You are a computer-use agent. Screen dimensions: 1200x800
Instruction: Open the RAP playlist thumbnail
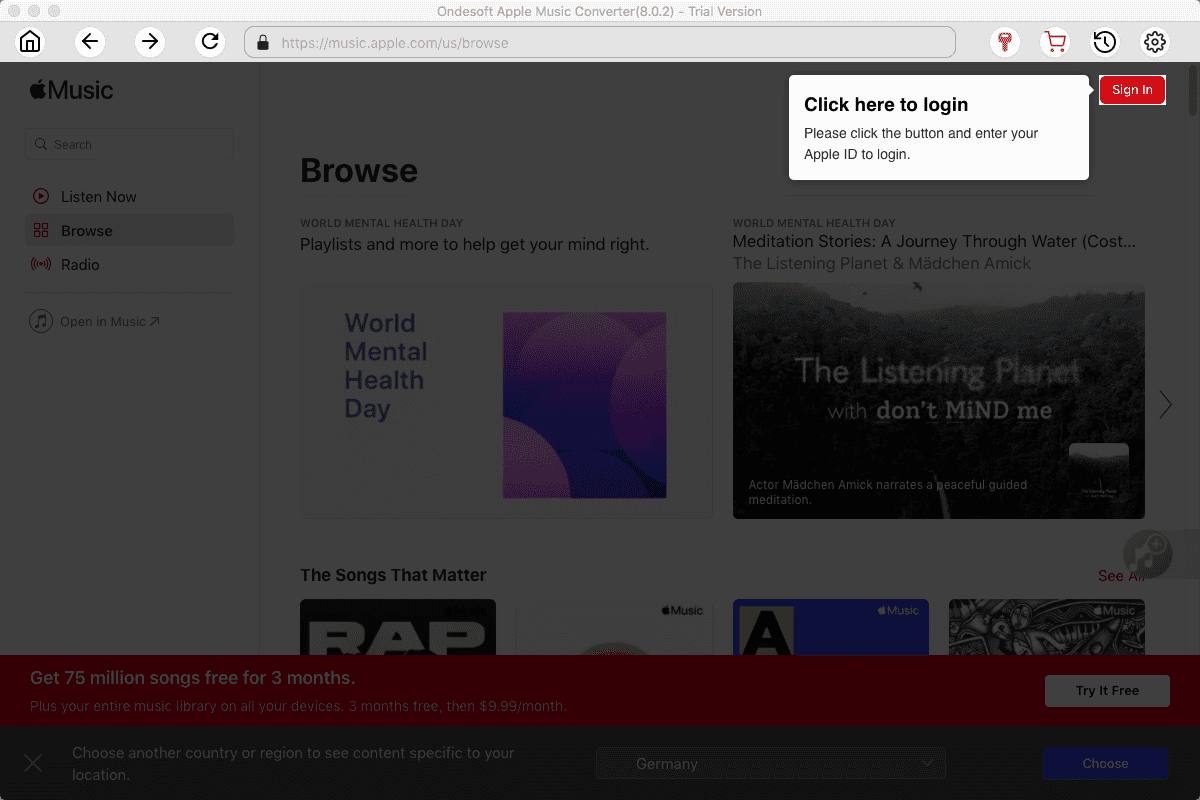click(x=398, y=627)
